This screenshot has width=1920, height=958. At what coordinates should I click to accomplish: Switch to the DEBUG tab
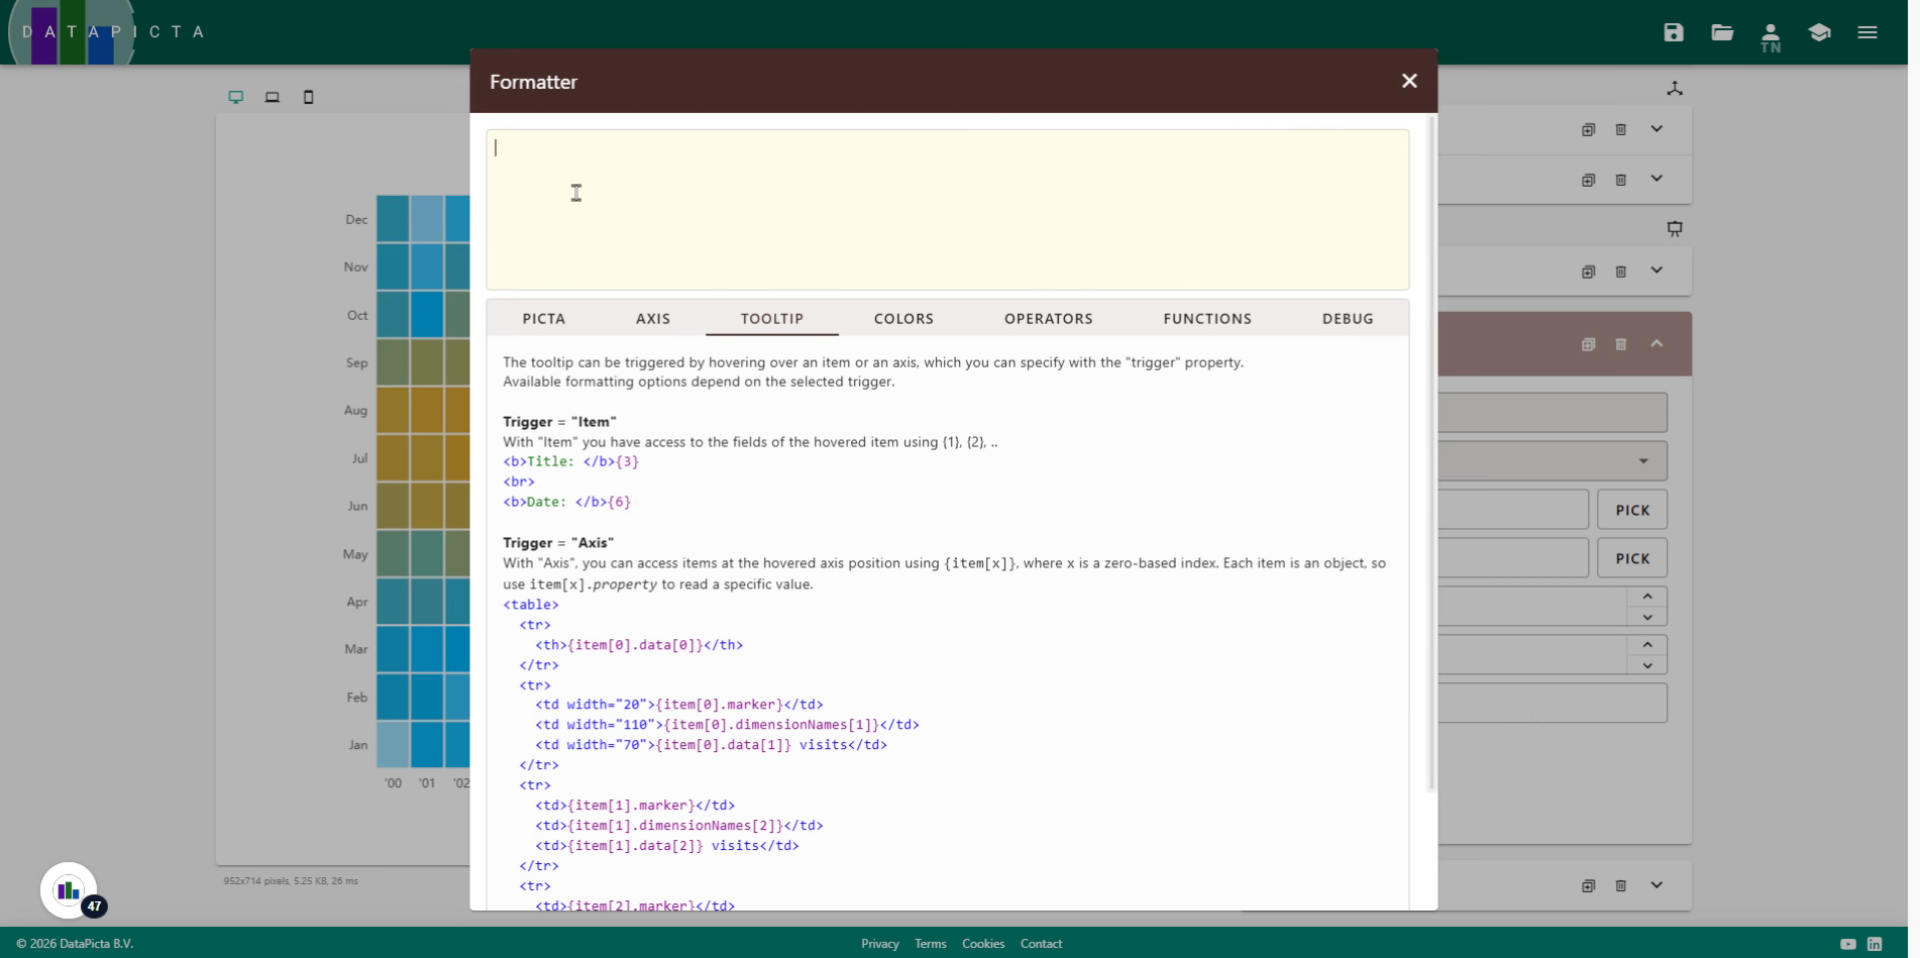[1348, 318]
